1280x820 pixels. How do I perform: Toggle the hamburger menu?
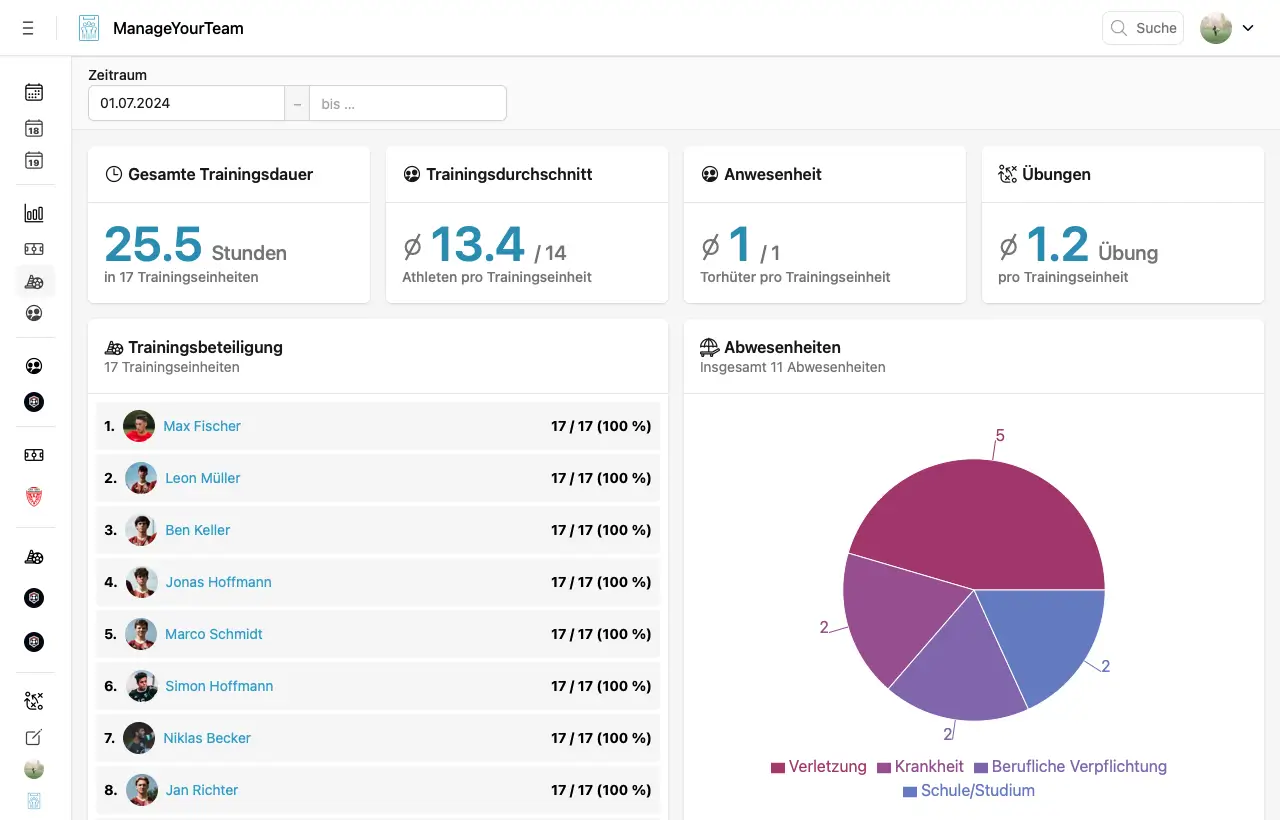coord(28,27)
